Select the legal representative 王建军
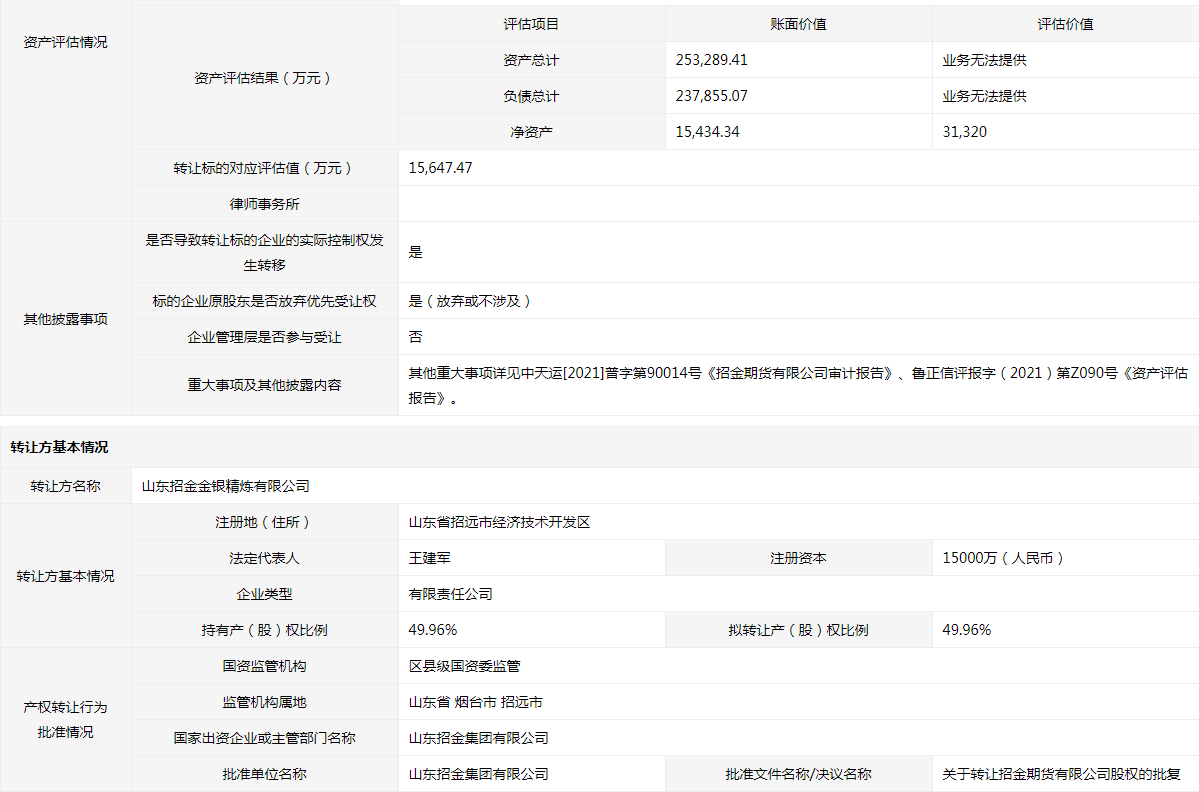 430,557
